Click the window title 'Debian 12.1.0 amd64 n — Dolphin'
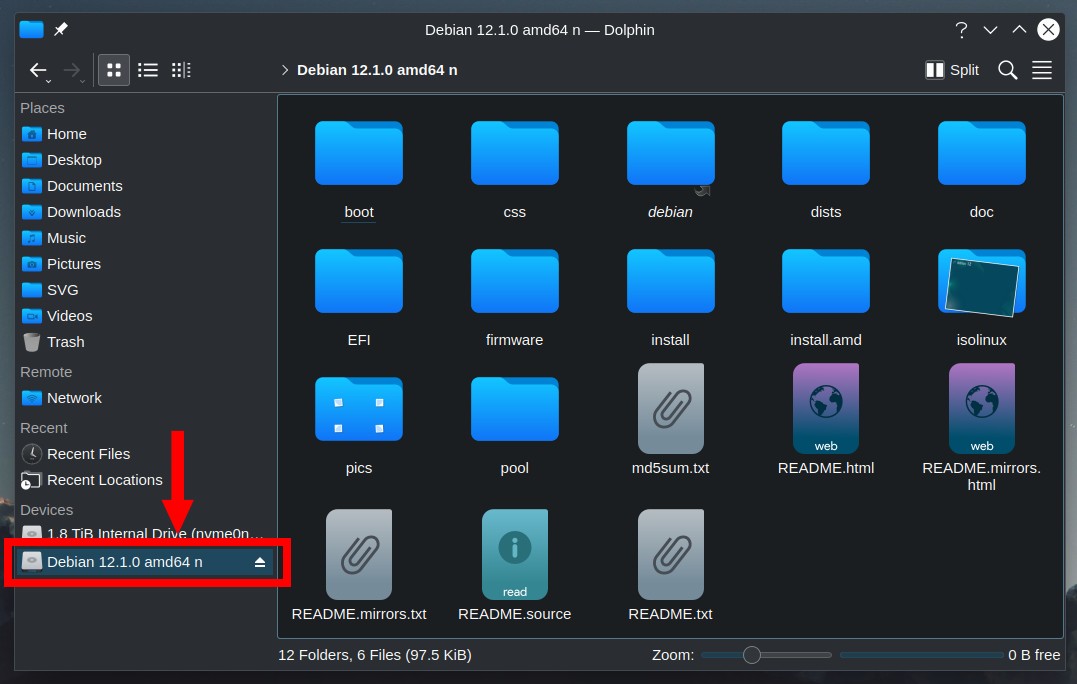The height and width of the screenshot is (684, 1077). pos(539,30)
